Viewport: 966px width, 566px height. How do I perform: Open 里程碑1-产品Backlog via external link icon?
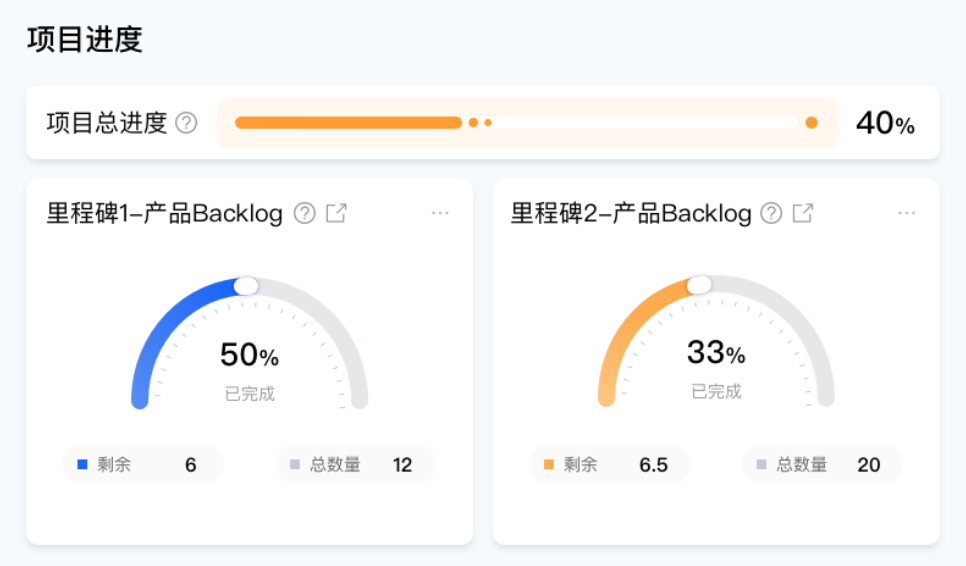[336, 213]
